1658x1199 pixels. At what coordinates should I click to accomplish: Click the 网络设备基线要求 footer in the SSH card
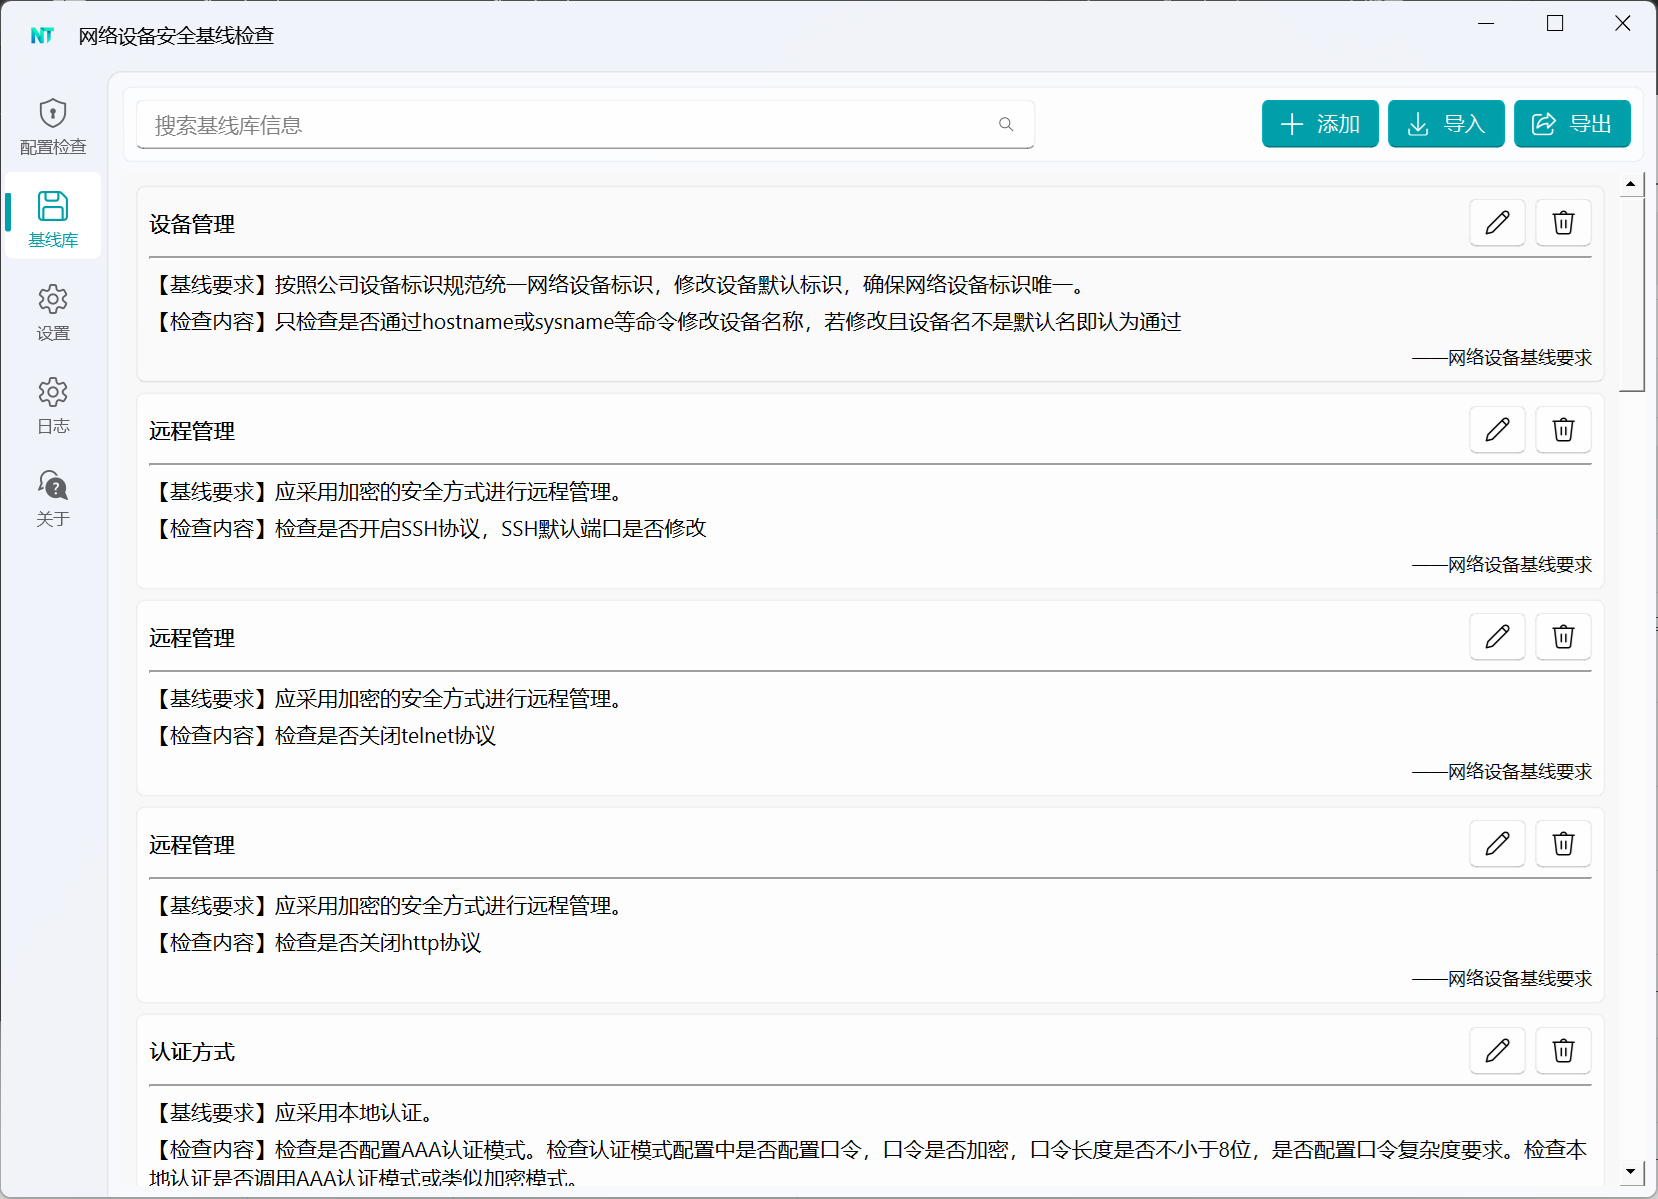(x=1502, y=565)
